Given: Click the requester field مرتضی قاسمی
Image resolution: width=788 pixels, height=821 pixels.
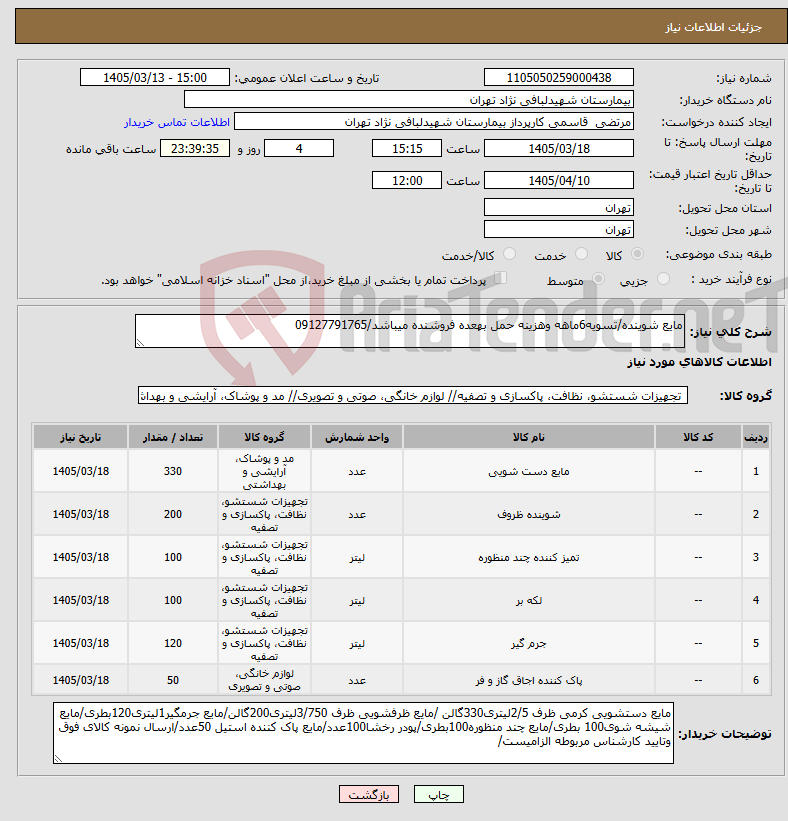Looking at the screenshot, I should tap(434, 122).
